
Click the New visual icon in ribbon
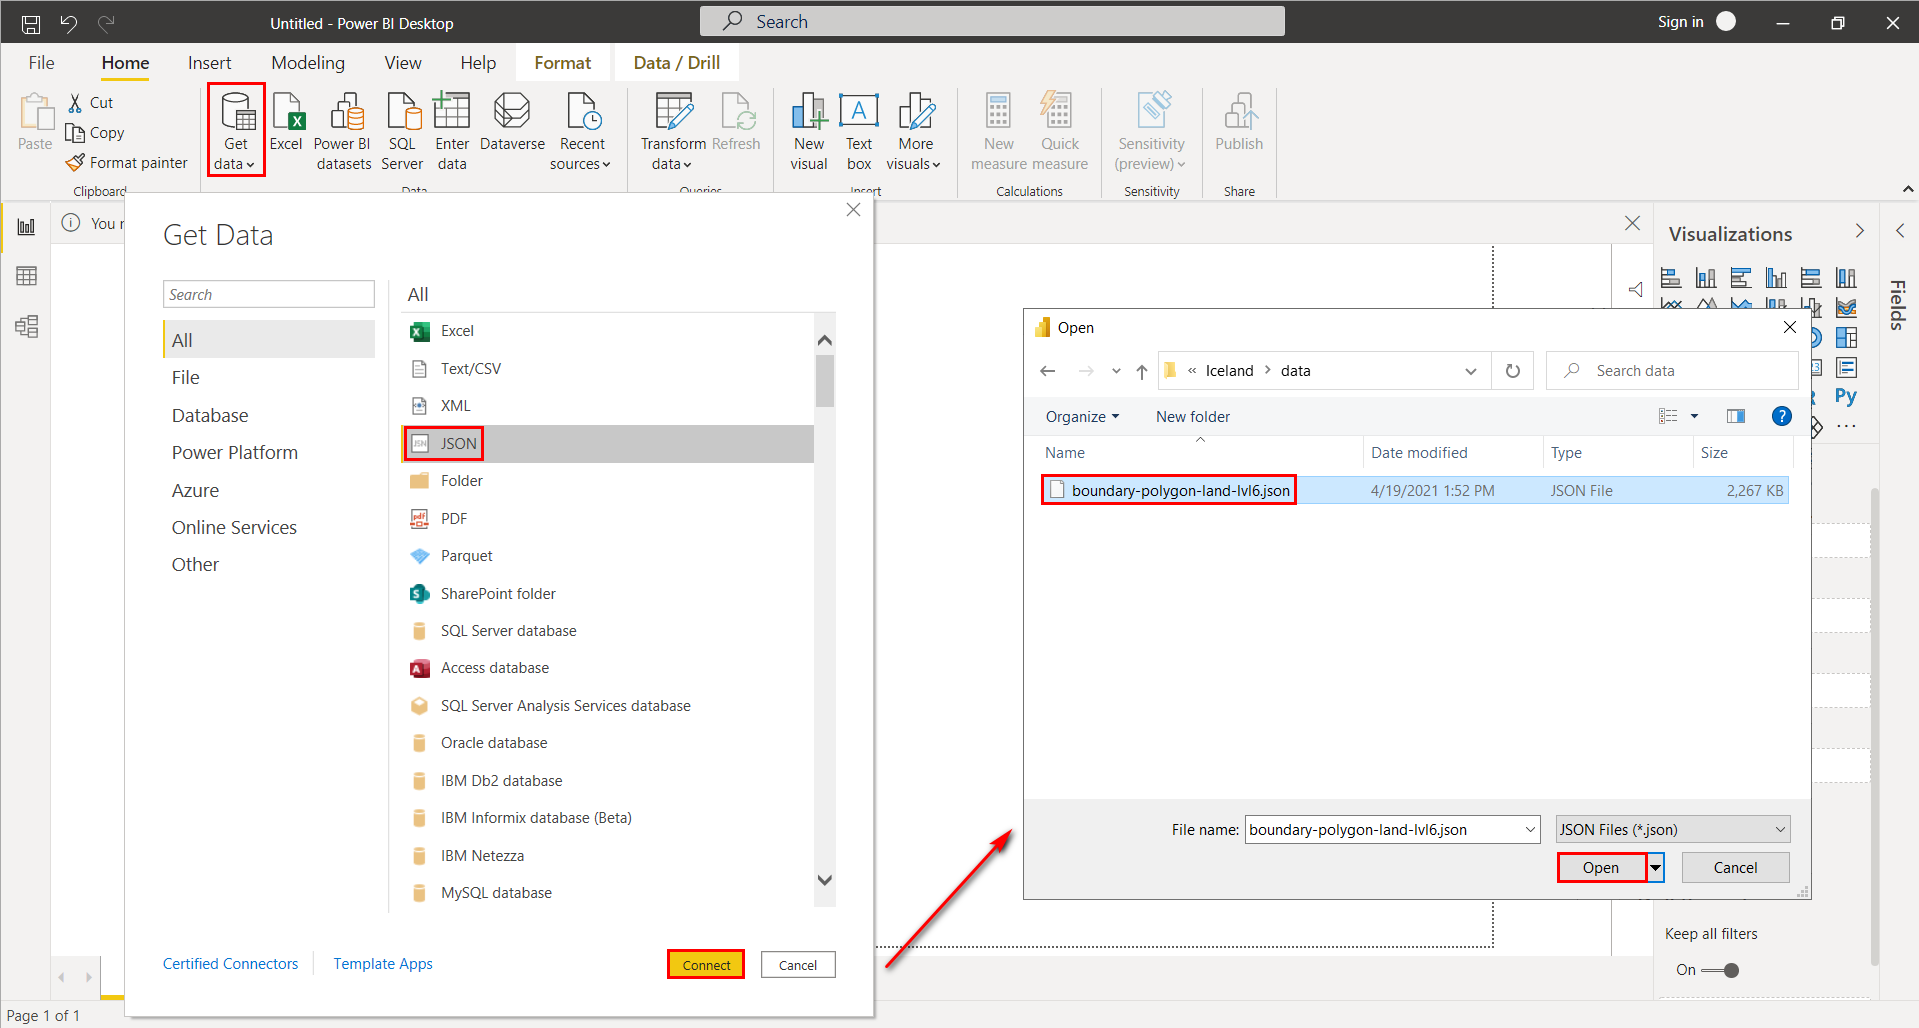point(808,130)
